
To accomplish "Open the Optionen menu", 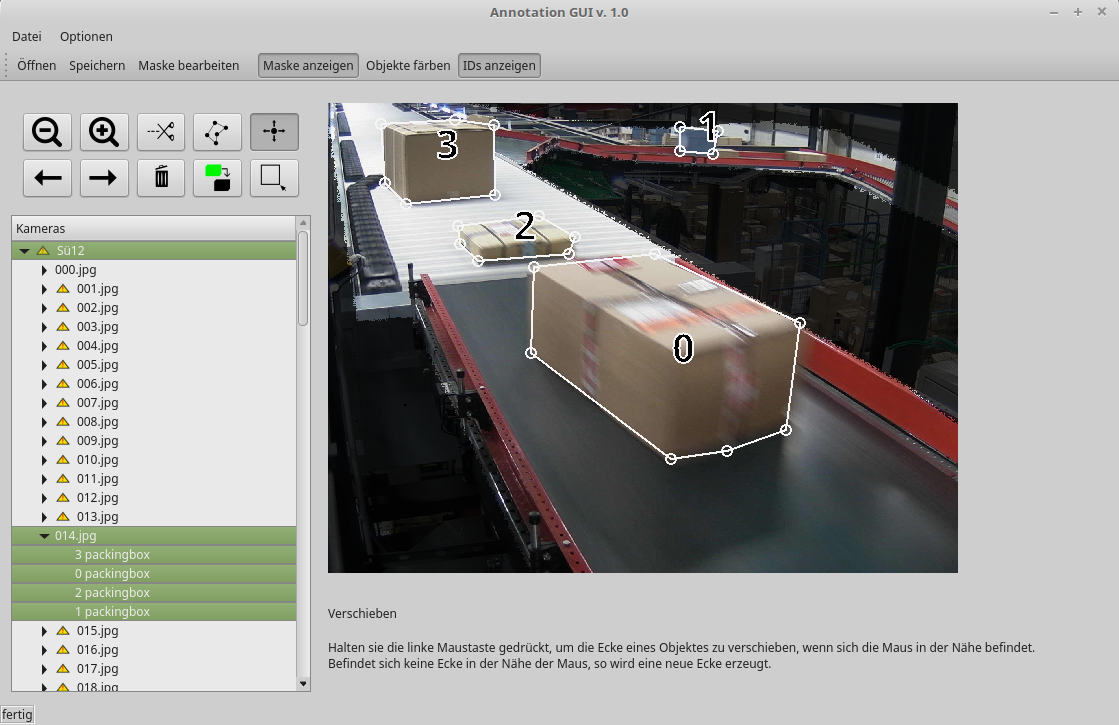I will [x=86, y=37].
